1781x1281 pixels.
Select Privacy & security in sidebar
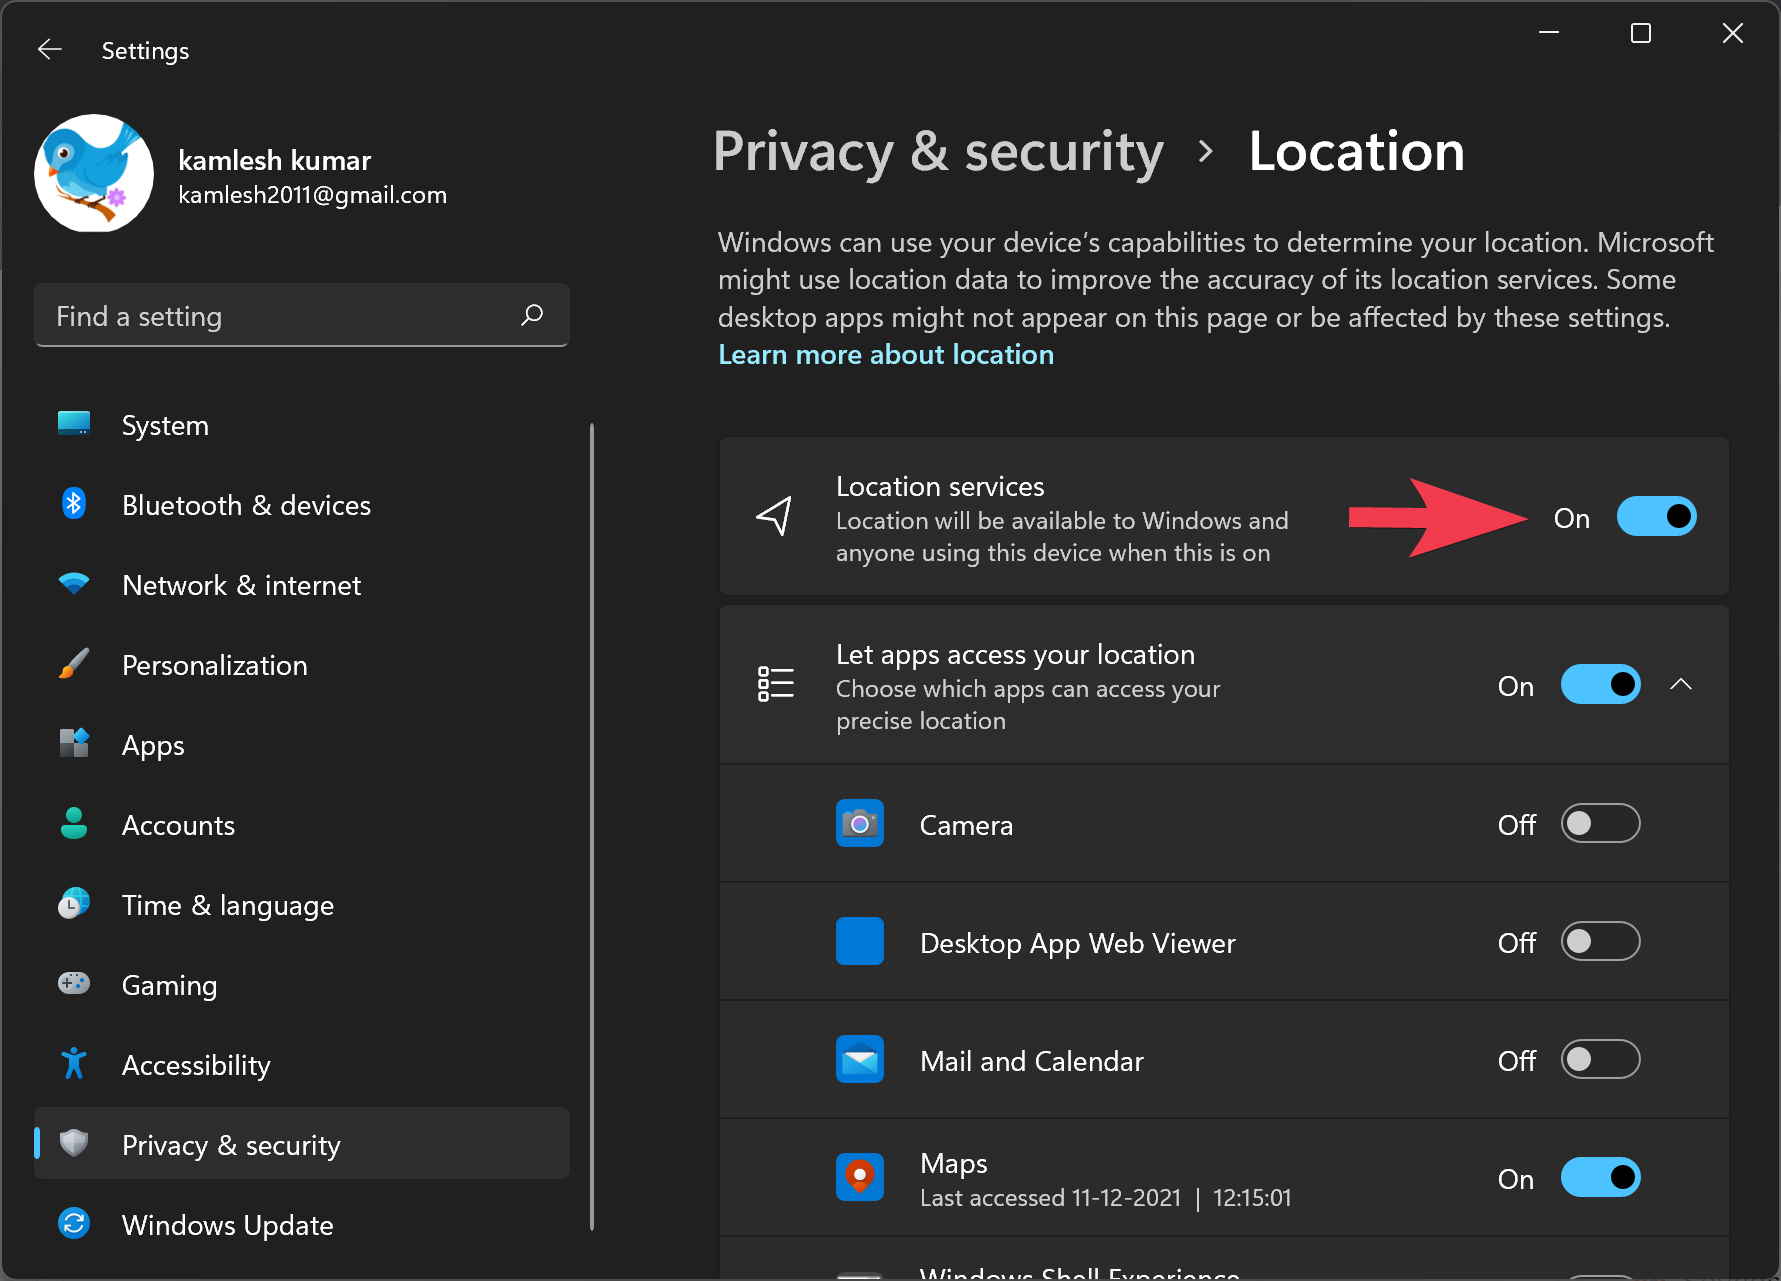[x=302, y=1144]
